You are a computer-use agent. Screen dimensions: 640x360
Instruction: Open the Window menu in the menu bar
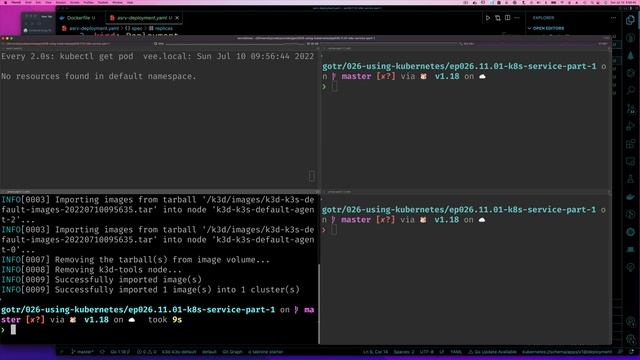117,2
